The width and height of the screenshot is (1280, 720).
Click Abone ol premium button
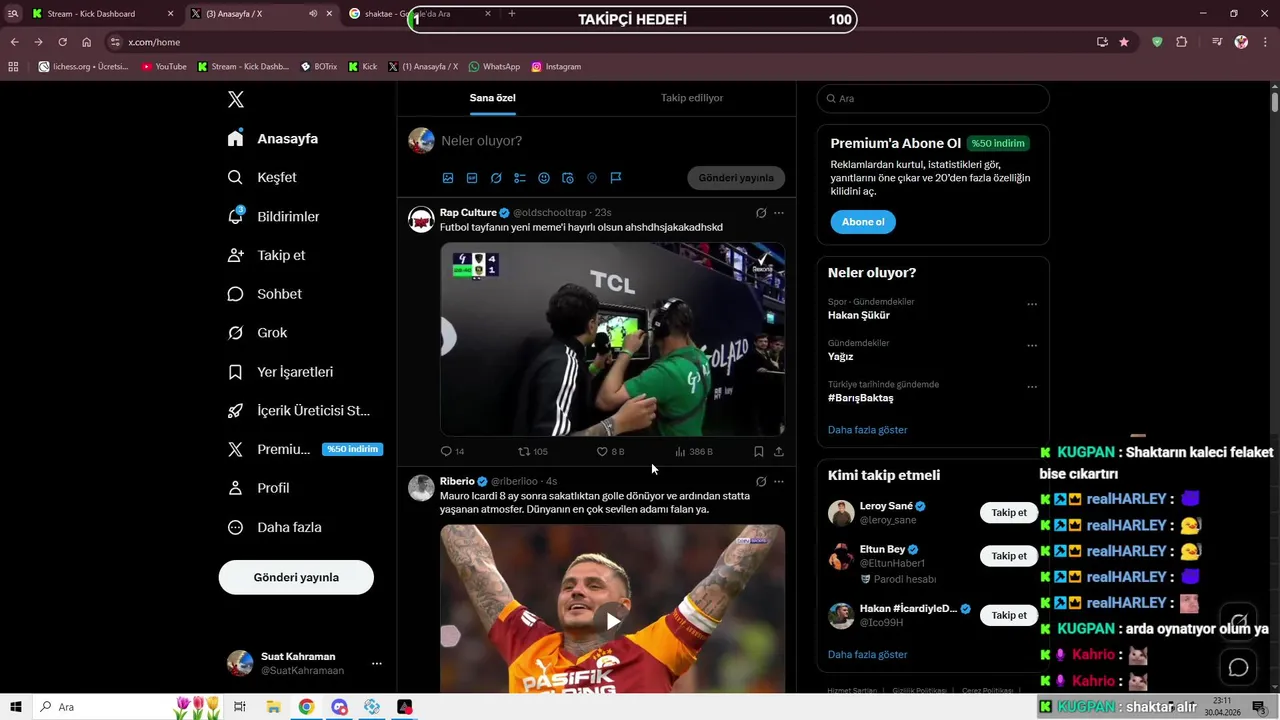coord(863,222)
